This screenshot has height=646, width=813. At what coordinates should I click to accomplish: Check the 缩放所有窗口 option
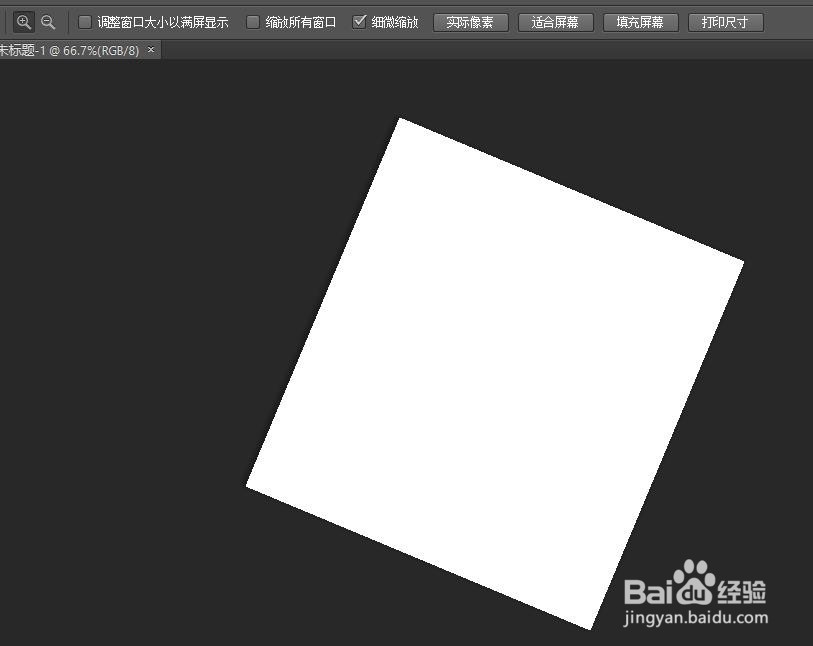254,20
